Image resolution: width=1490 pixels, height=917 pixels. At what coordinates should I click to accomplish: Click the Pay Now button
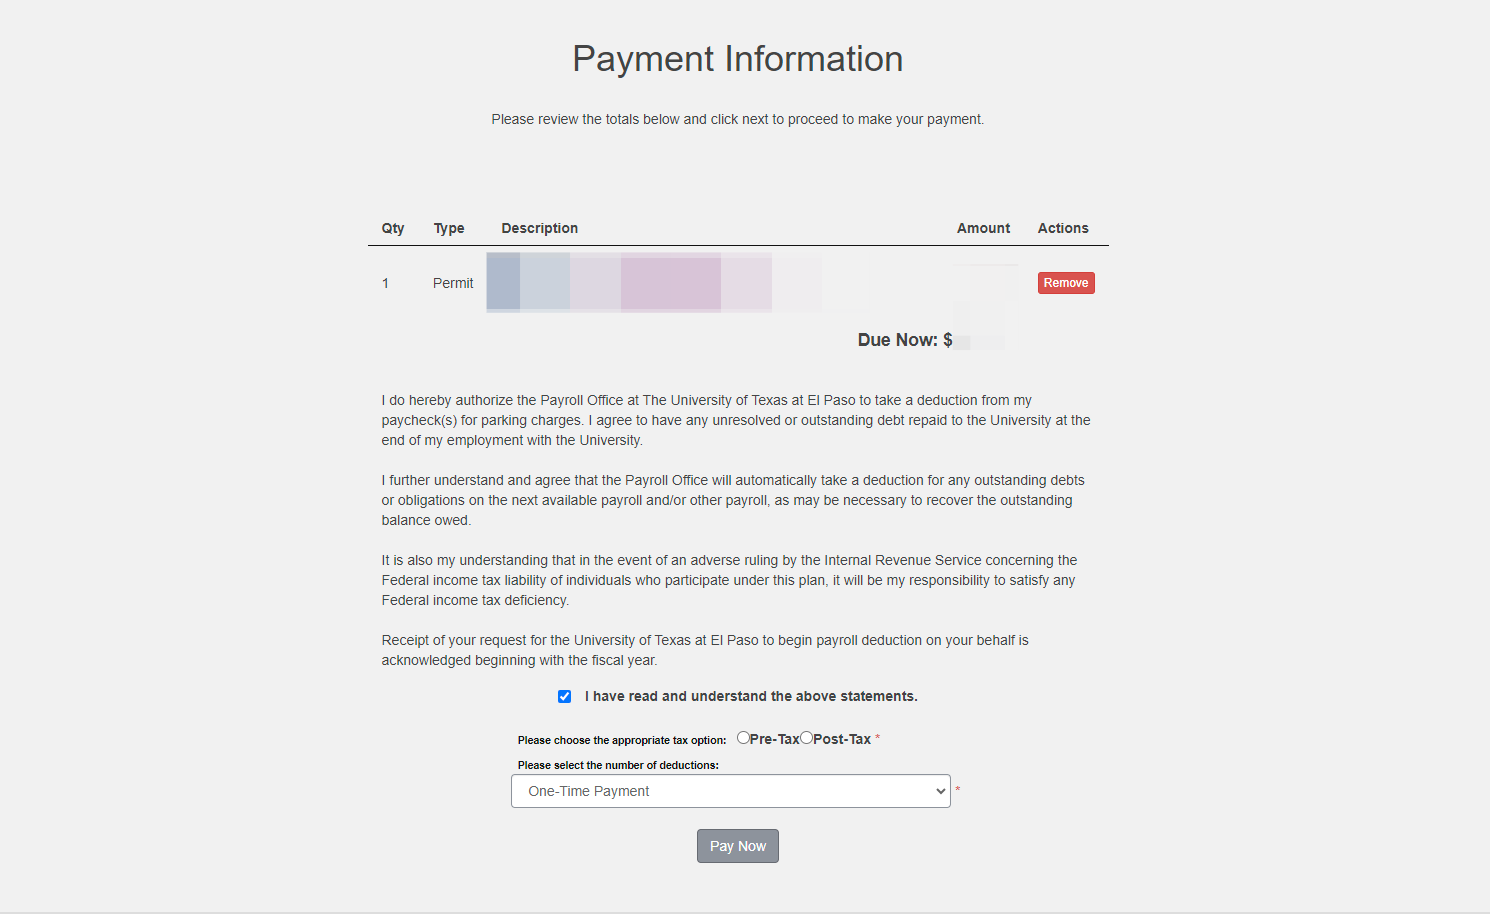(738, 846)
